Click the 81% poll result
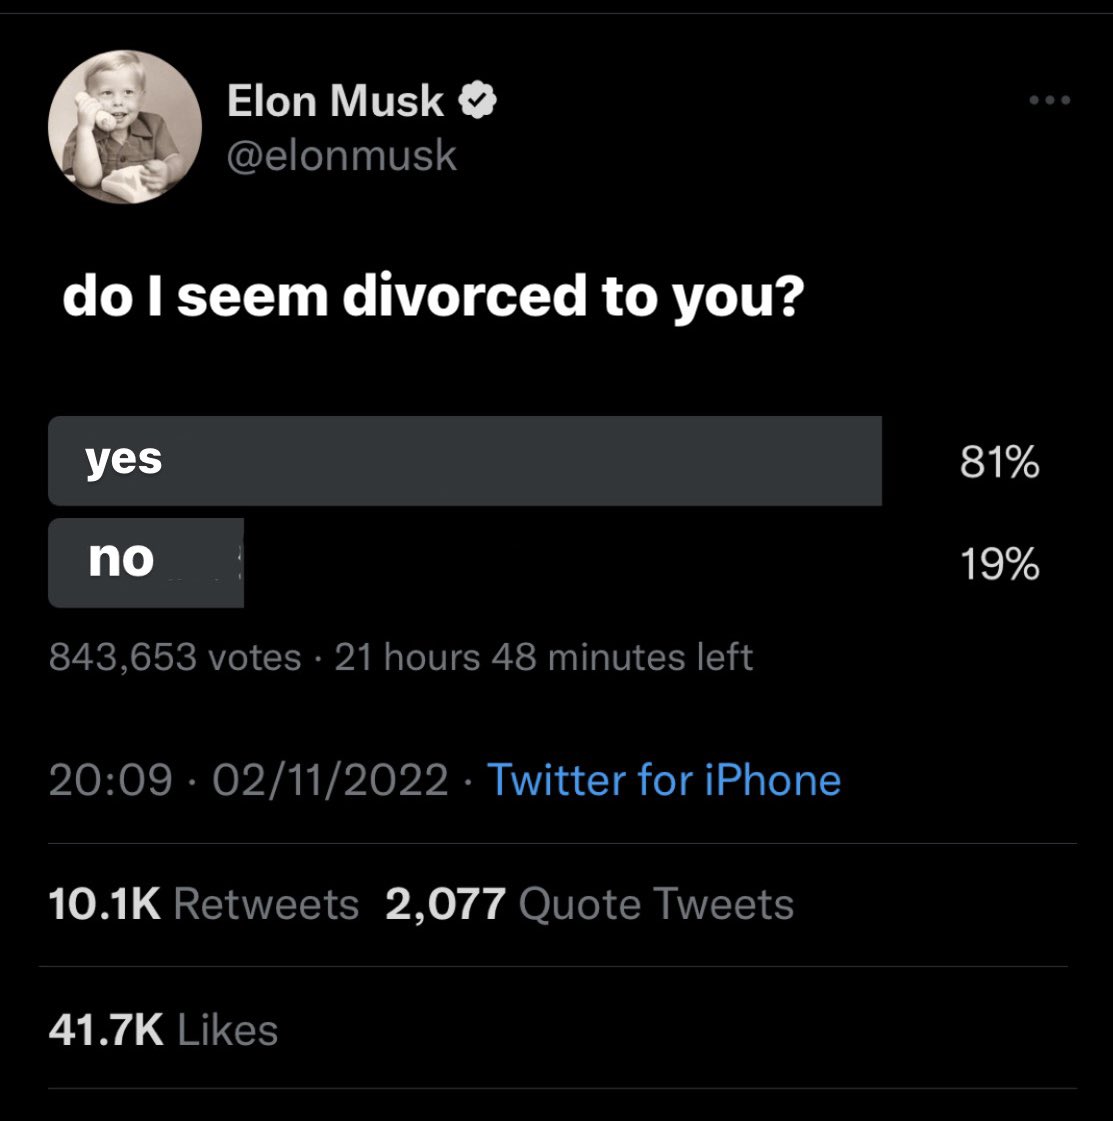This screenshot has height=1121, width=1113. pyautogui.click(x=999, y=462)
